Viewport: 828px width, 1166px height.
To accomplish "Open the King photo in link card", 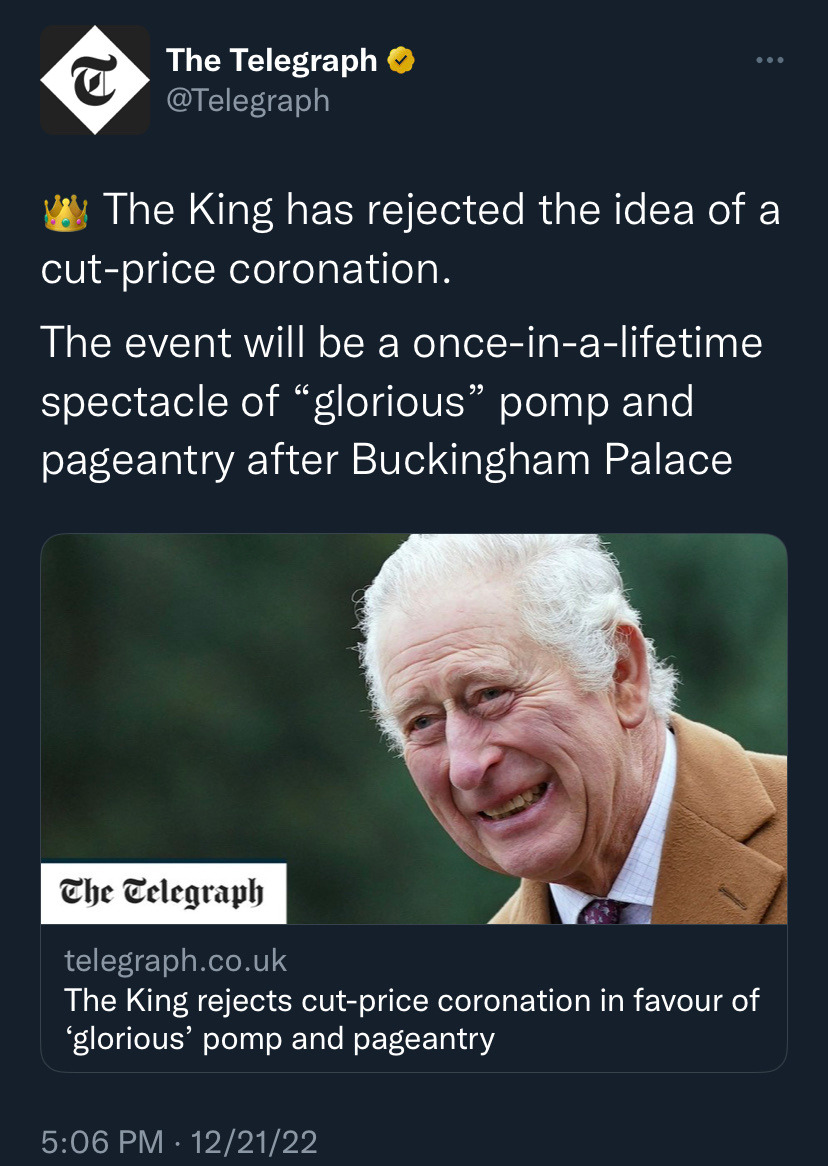I will click(x=414, y=729).
